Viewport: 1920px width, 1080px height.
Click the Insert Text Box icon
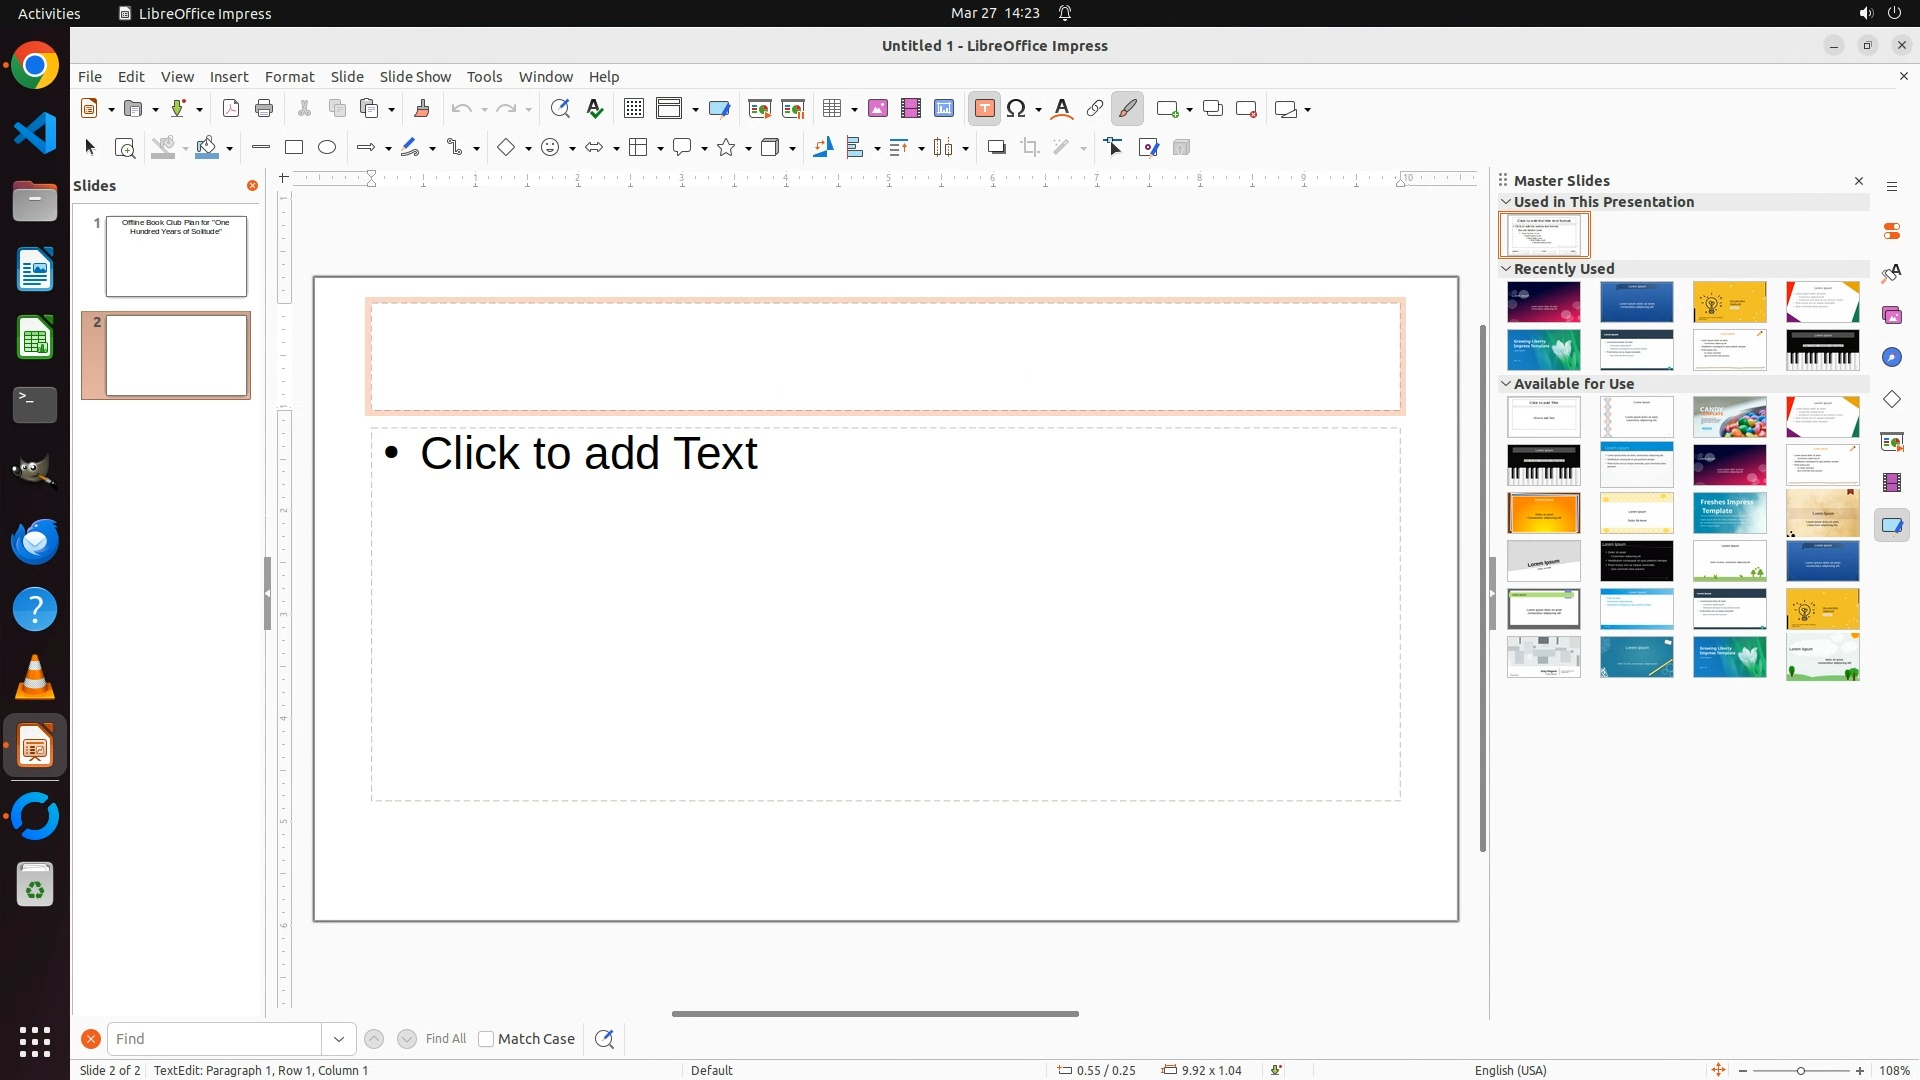[x=984, y=109]
